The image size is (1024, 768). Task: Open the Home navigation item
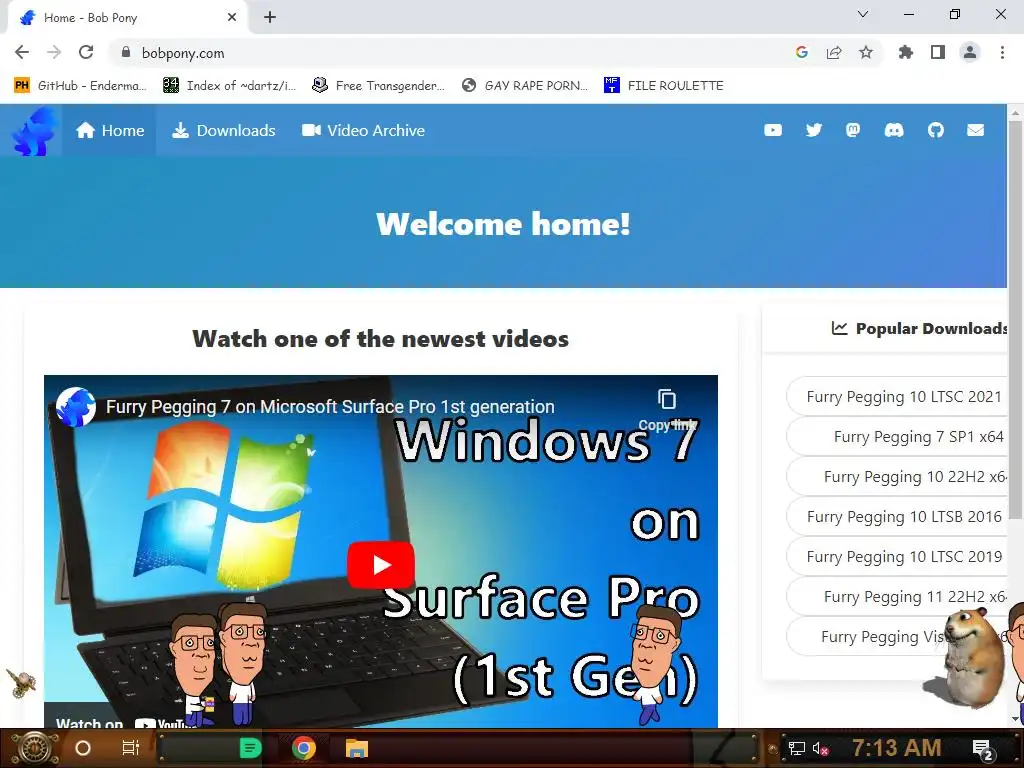110,131
